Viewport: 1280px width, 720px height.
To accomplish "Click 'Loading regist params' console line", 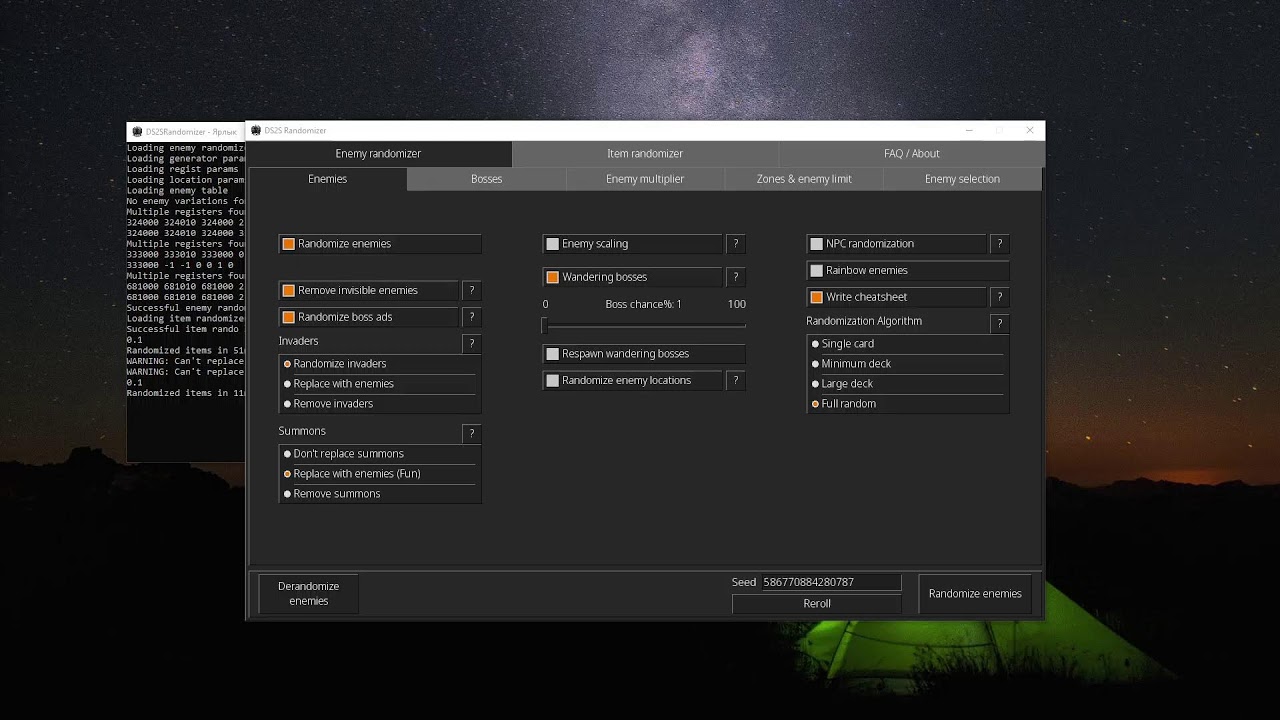I will coord(182,170).
